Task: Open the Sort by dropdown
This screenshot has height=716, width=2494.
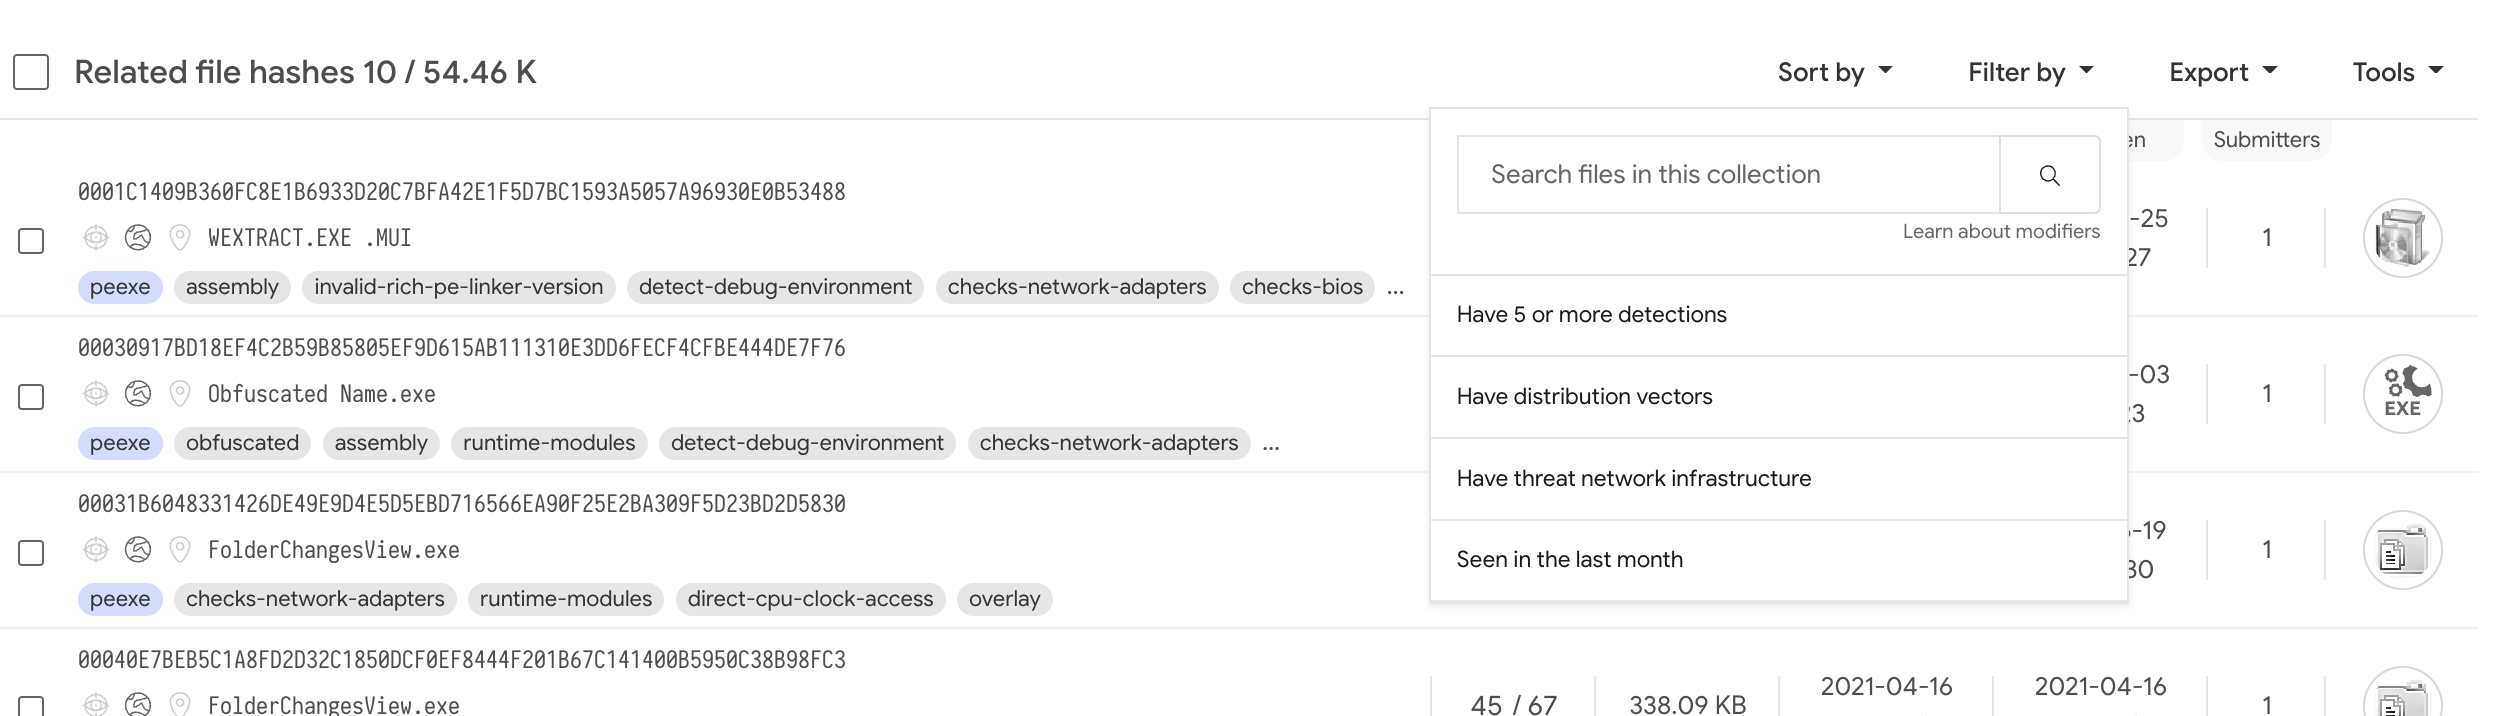Action: point(1834,72)
